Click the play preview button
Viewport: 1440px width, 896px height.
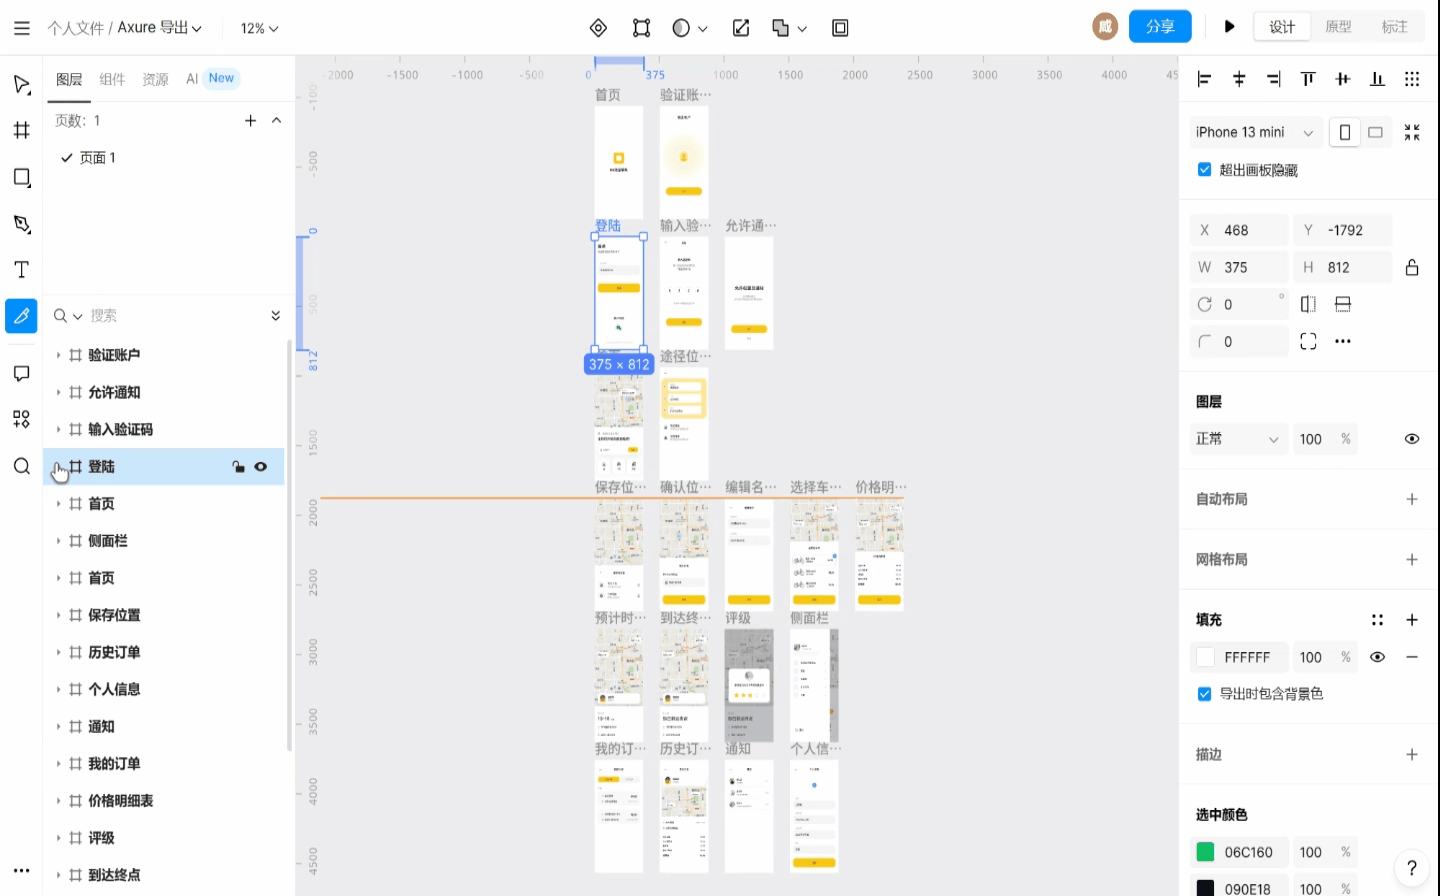[1229, 27]
